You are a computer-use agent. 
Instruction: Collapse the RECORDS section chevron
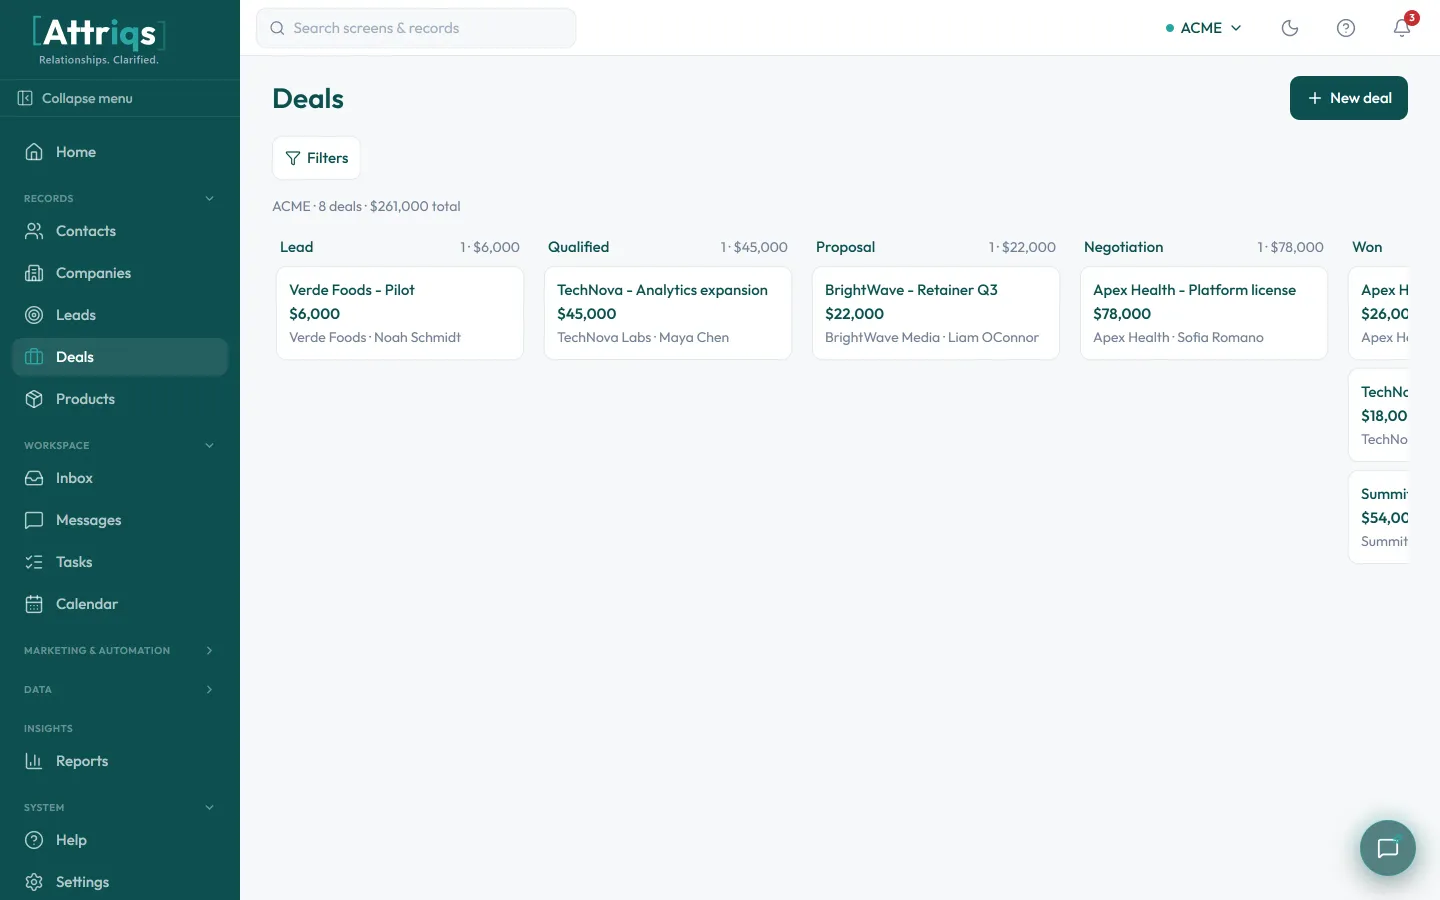[x=209, y=198]
